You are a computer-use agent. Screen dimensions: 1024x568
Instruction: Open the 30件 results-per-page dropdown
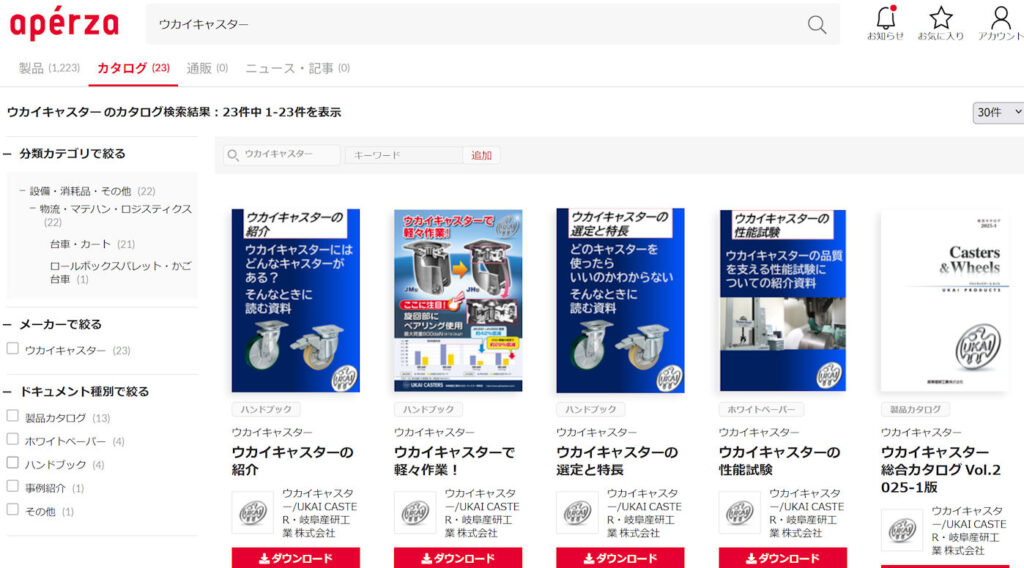[998, 112]
